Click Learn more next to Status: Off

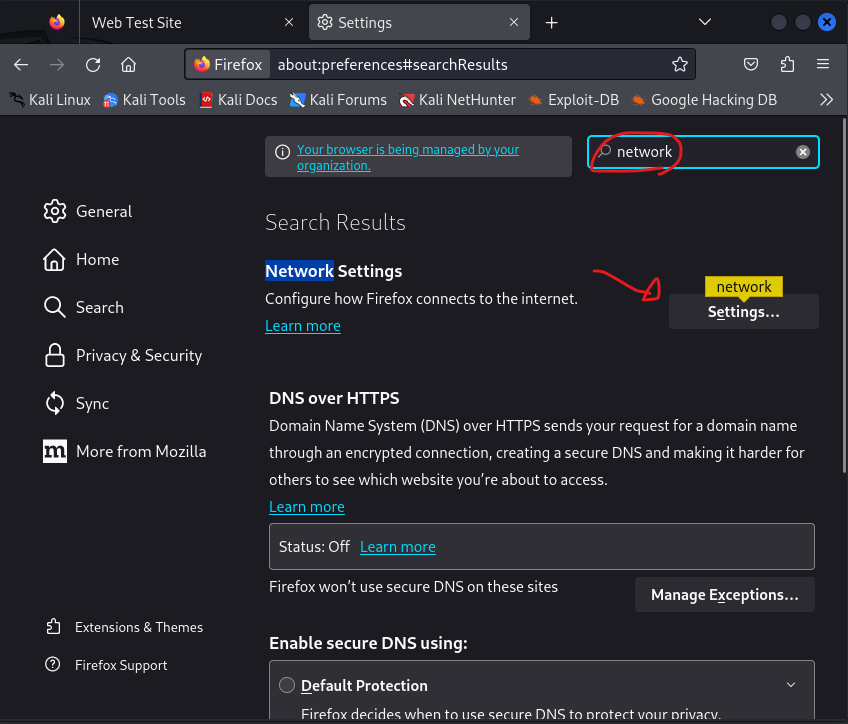(x=398, y=547)
